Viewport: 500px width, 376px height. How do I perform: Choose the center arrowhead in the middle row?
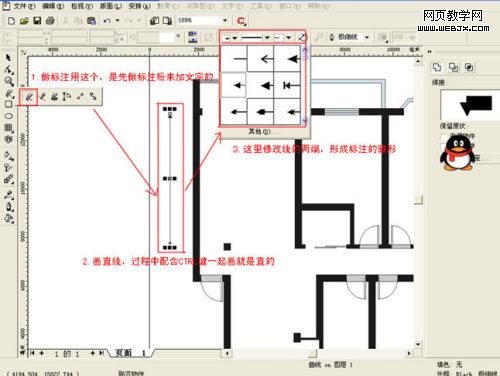click(x=261, y=86)
